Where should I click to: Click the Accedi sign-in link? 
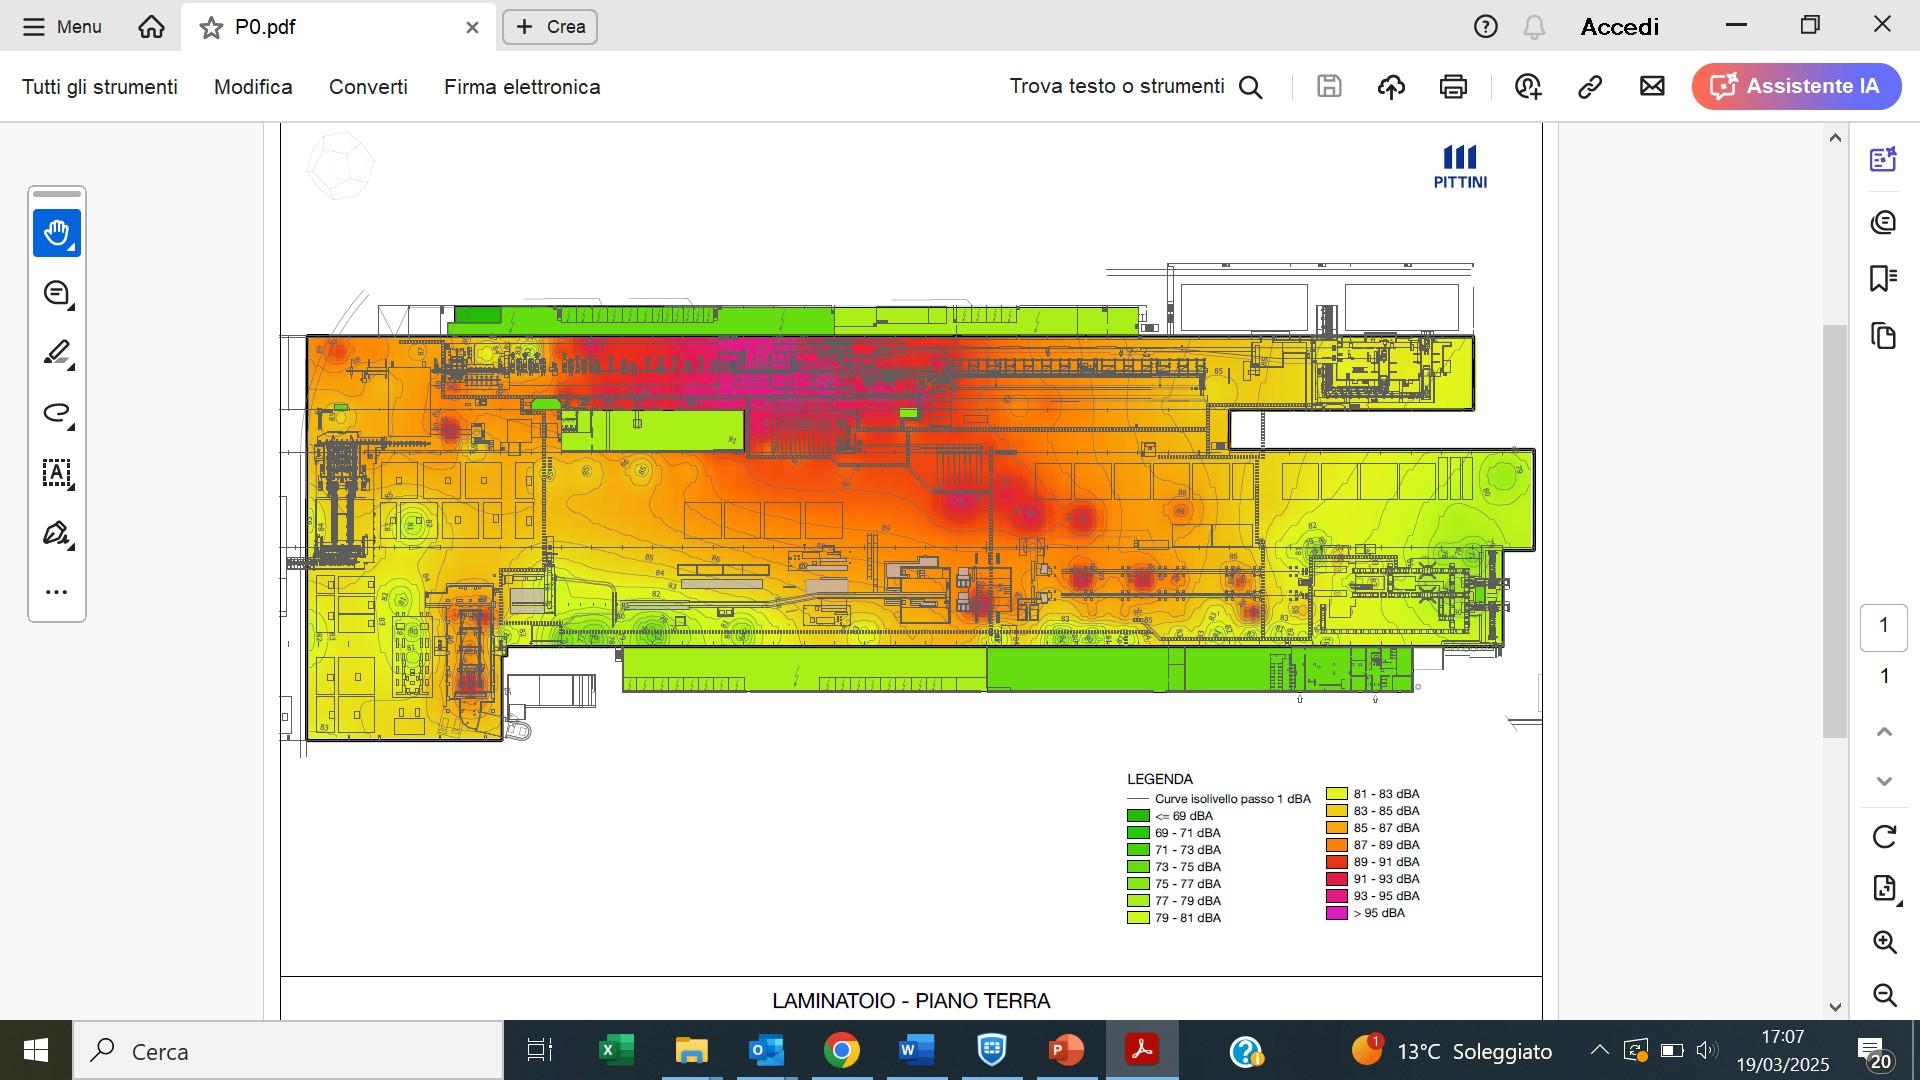click(1619, 27)
